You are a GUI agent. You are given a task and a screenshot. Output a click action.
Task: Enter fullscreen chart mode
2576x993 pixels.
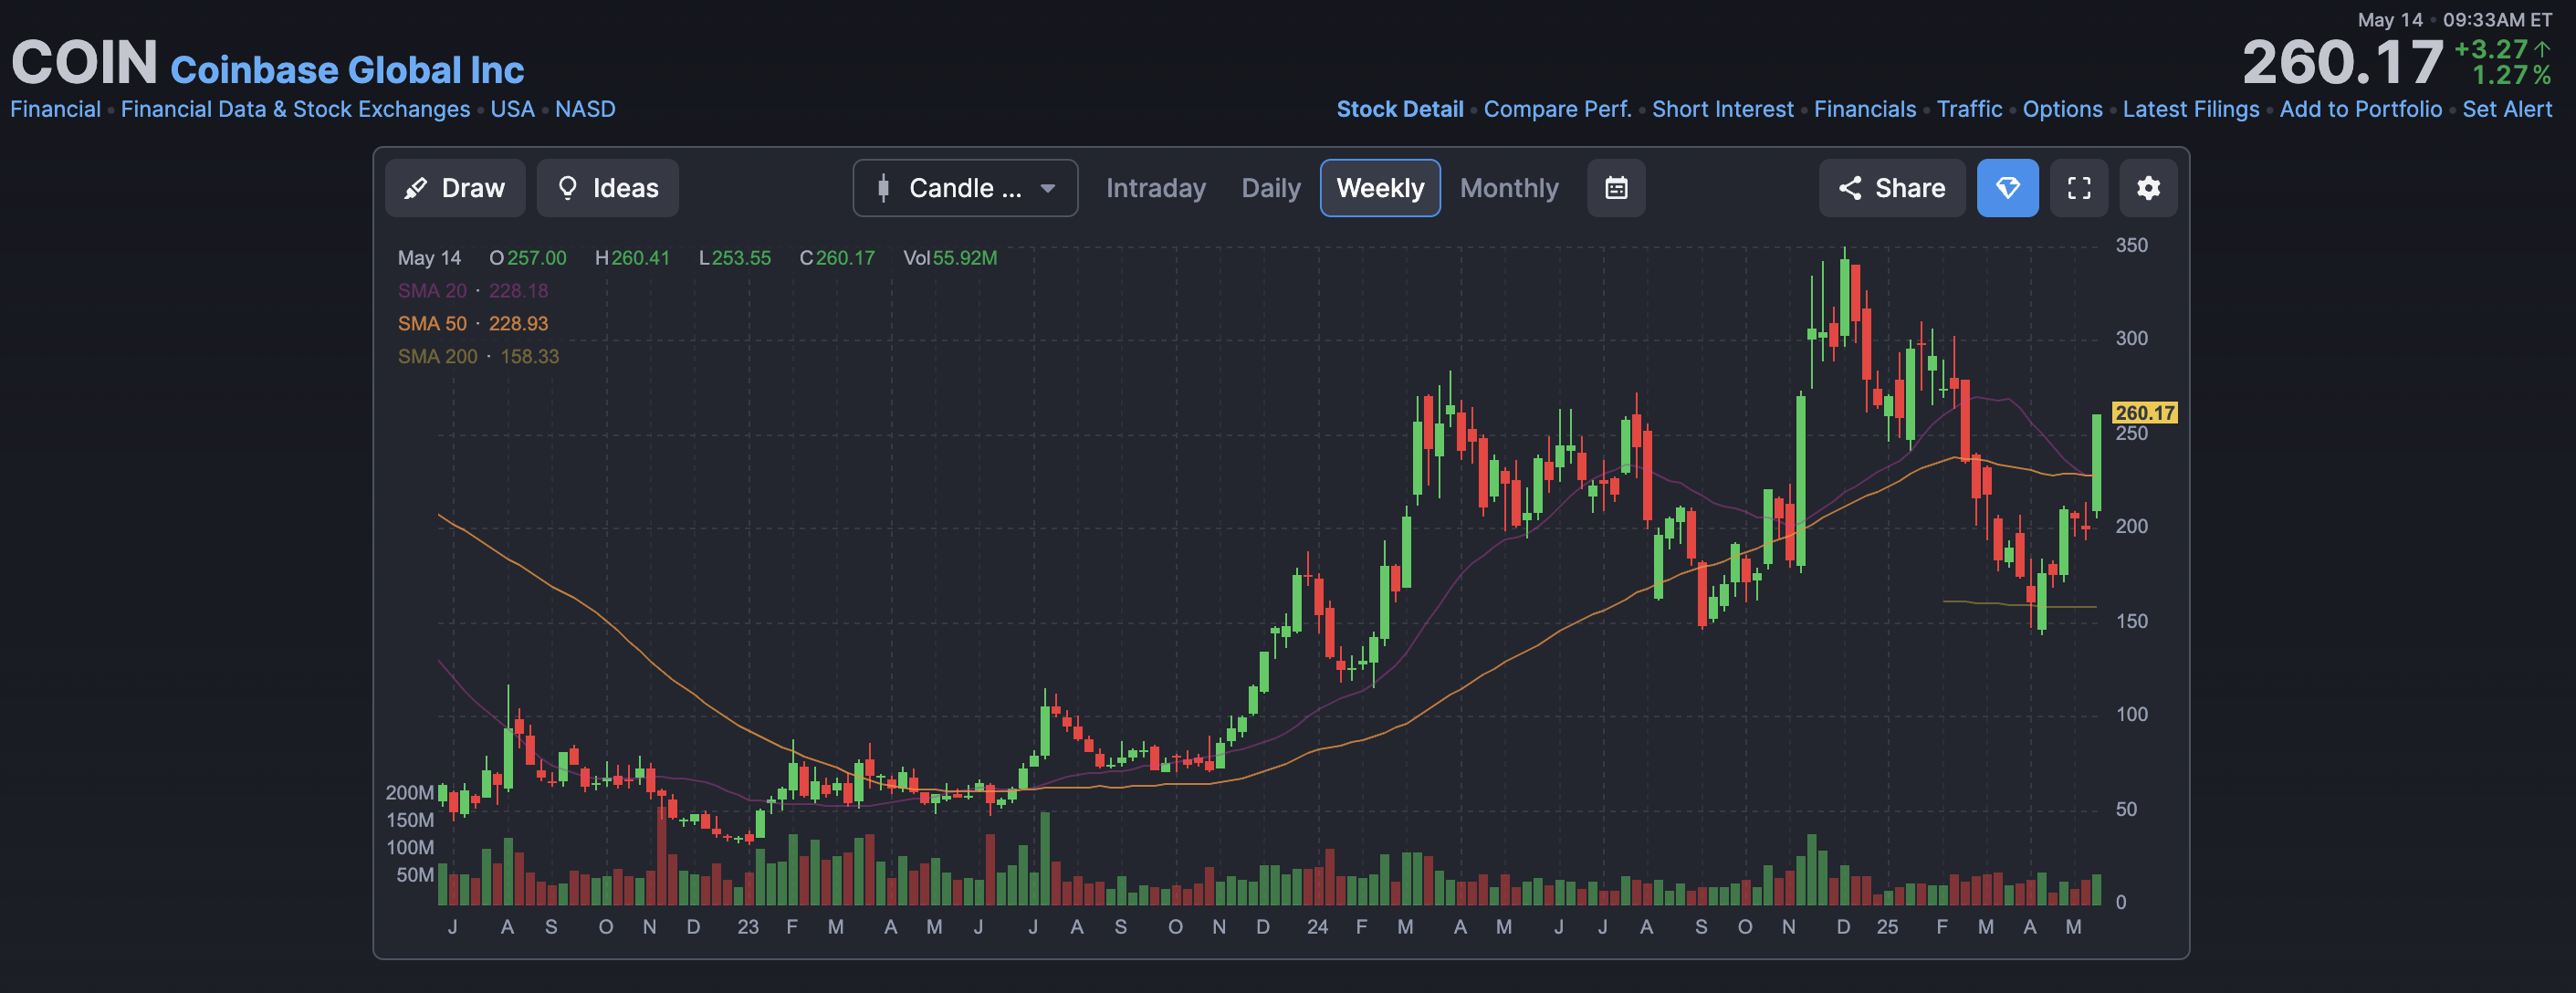coord(2079,188)
